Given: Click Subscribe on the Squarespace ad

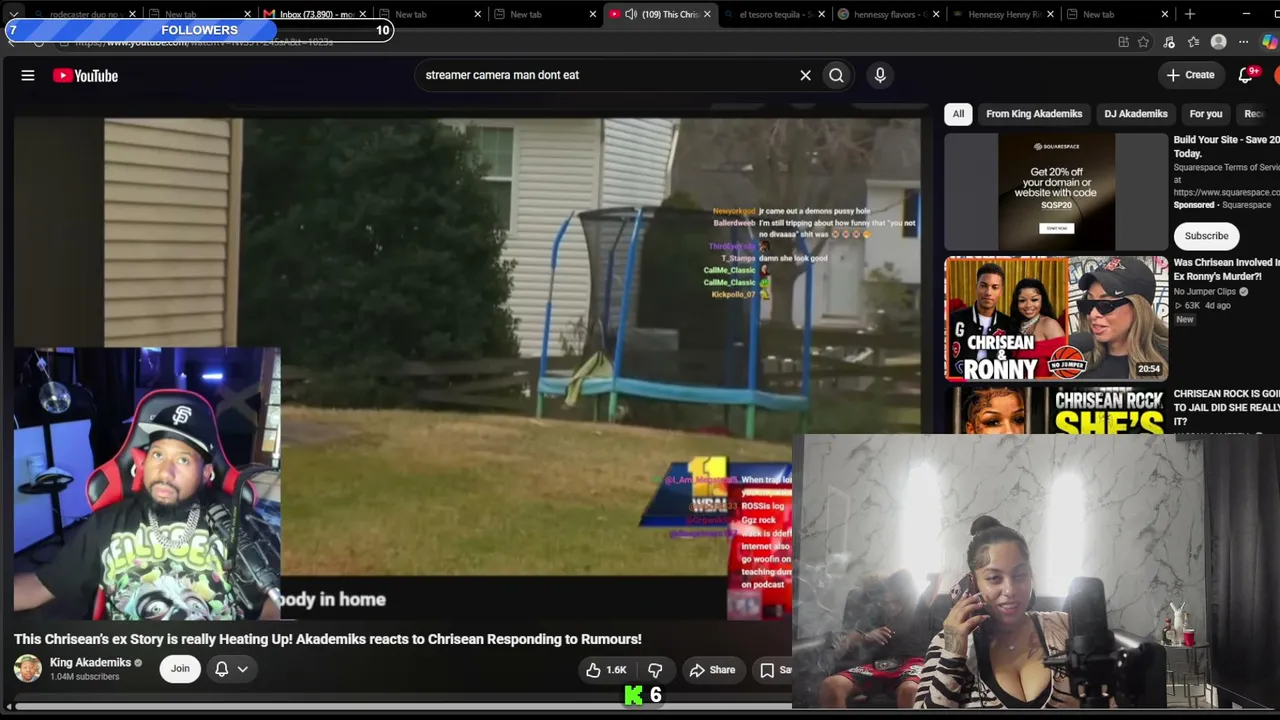Looking at the screenshot, I should (x=1206, y=236).
